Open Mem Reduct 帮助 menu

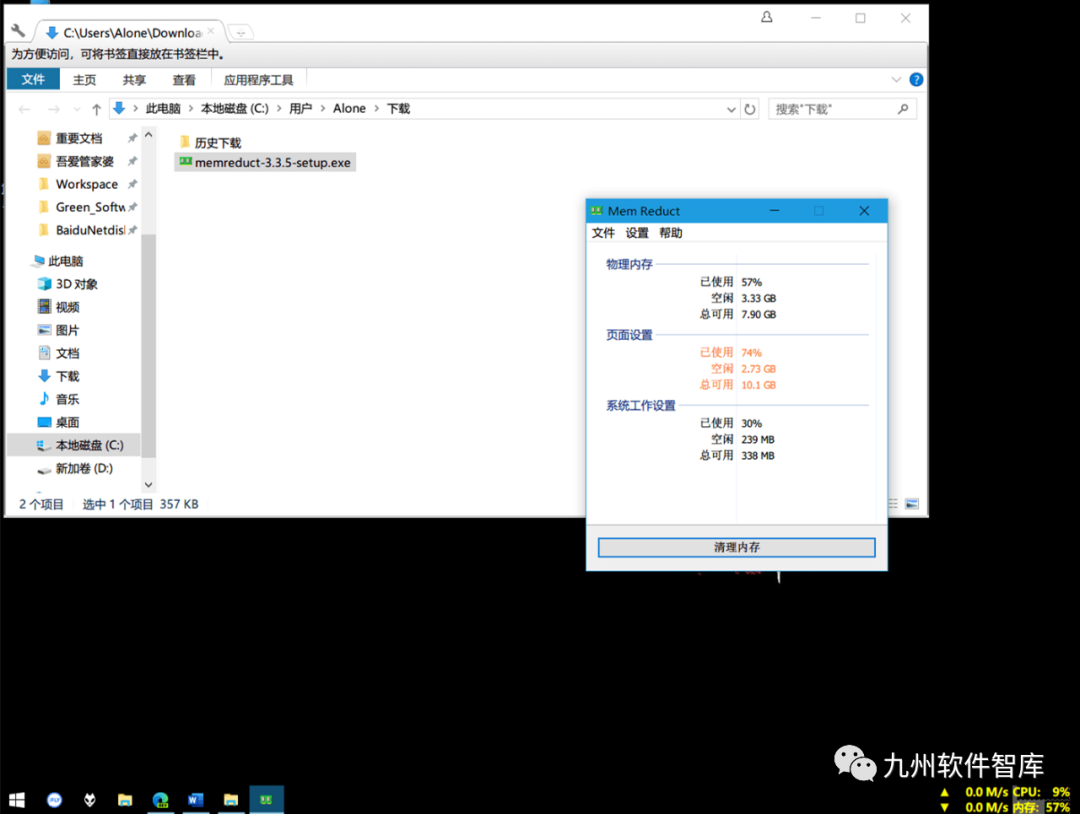[x=671, y=233]
